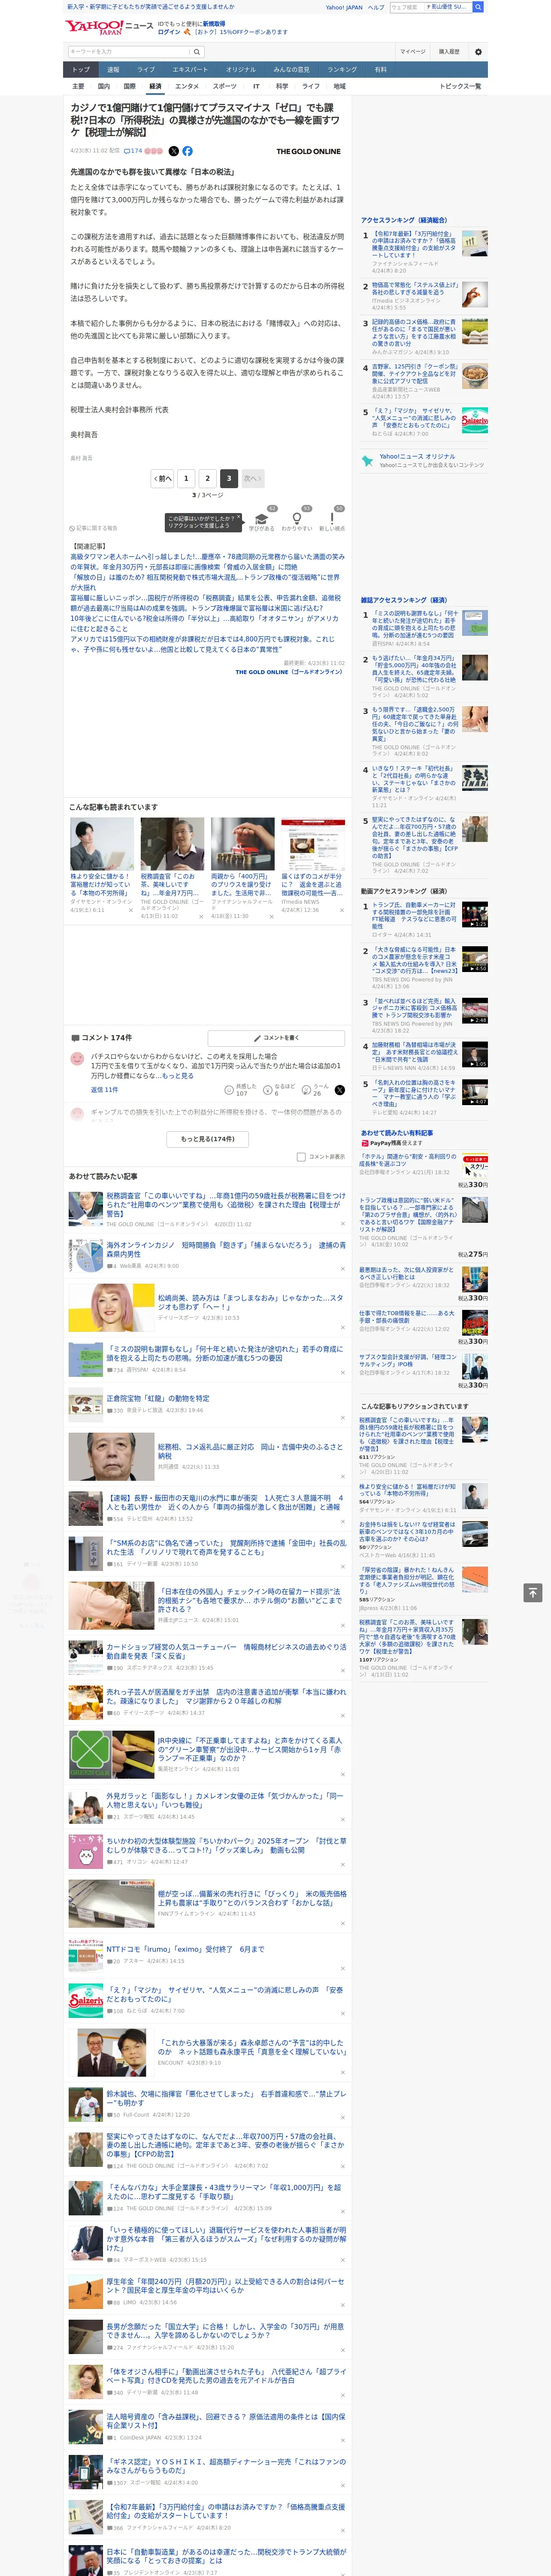The width and height of the screenshot is (551, 2576).
Task: Select '有料' navigation tab
Action: coord(380,70)
